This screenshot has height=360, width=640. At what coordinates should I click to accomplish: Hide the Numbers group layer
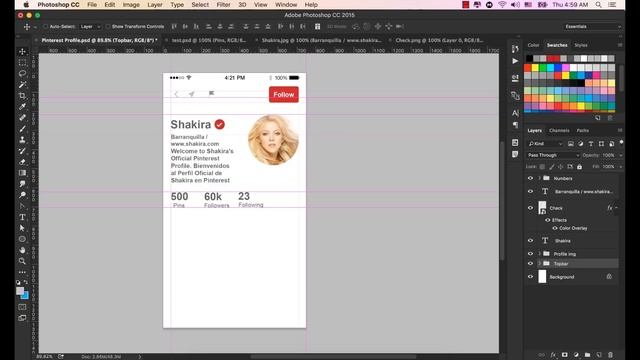(530, 178)
